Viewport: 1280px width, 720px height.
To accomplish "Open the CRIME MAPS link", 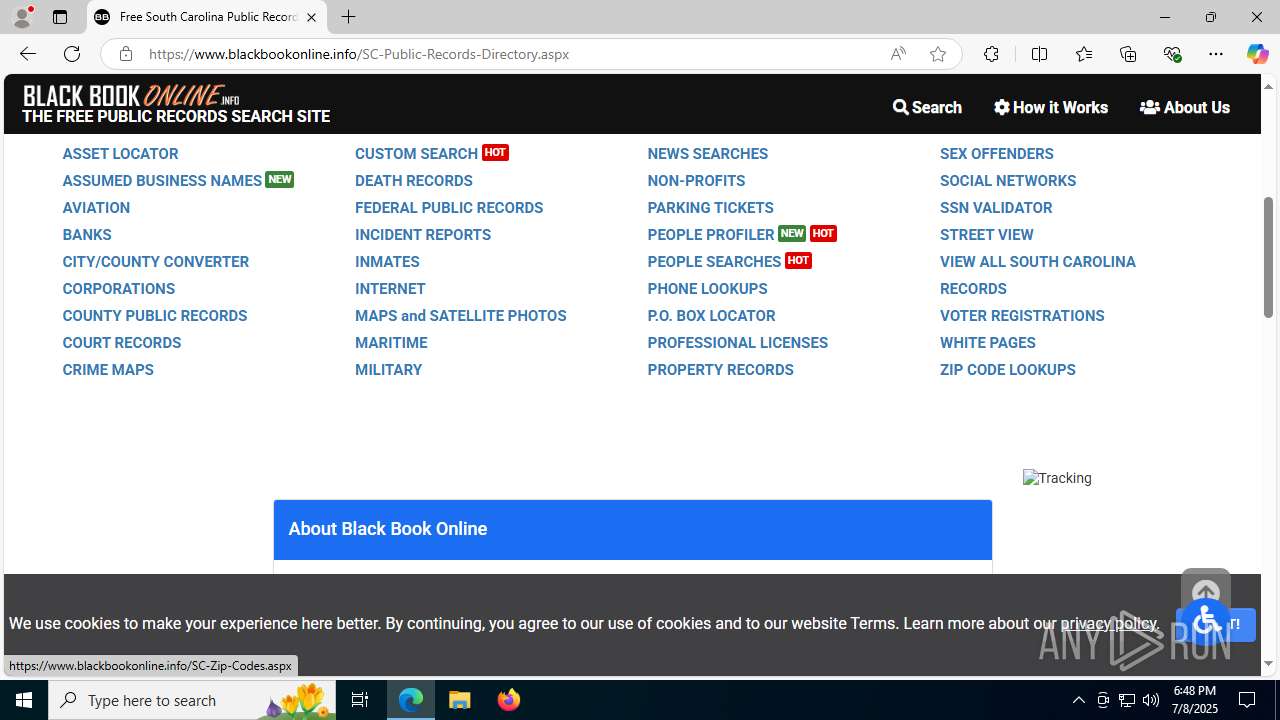I will [x=108, y=370].
